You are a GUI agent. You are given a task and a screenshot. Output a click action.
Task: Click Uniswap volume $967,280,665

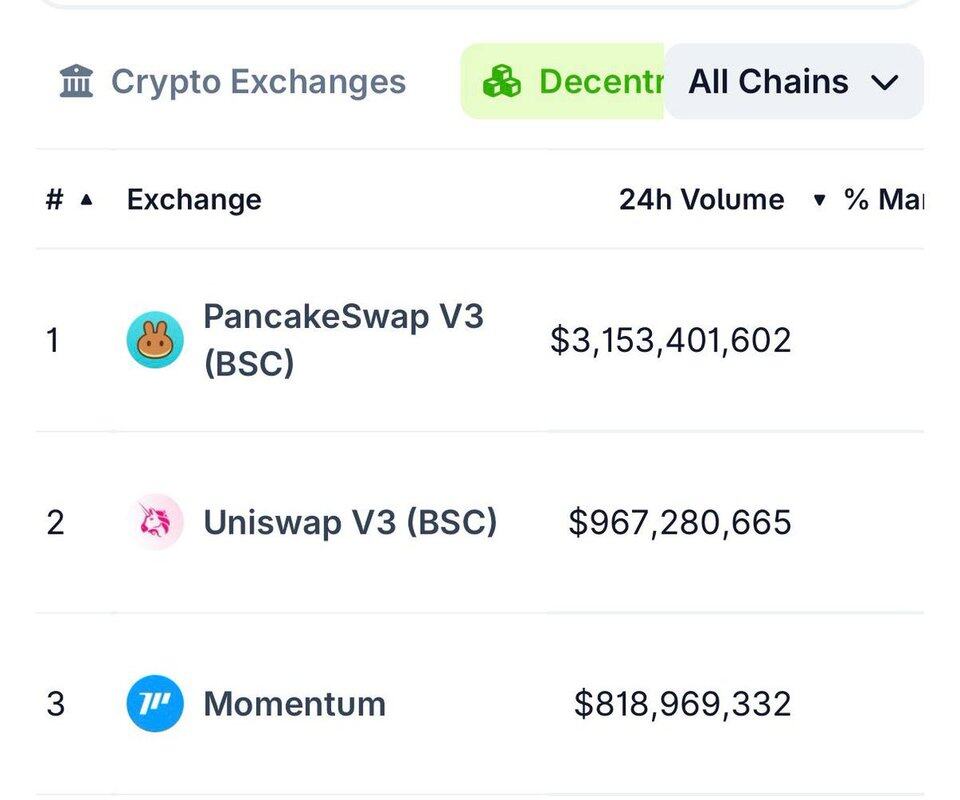tap(679, 522)
